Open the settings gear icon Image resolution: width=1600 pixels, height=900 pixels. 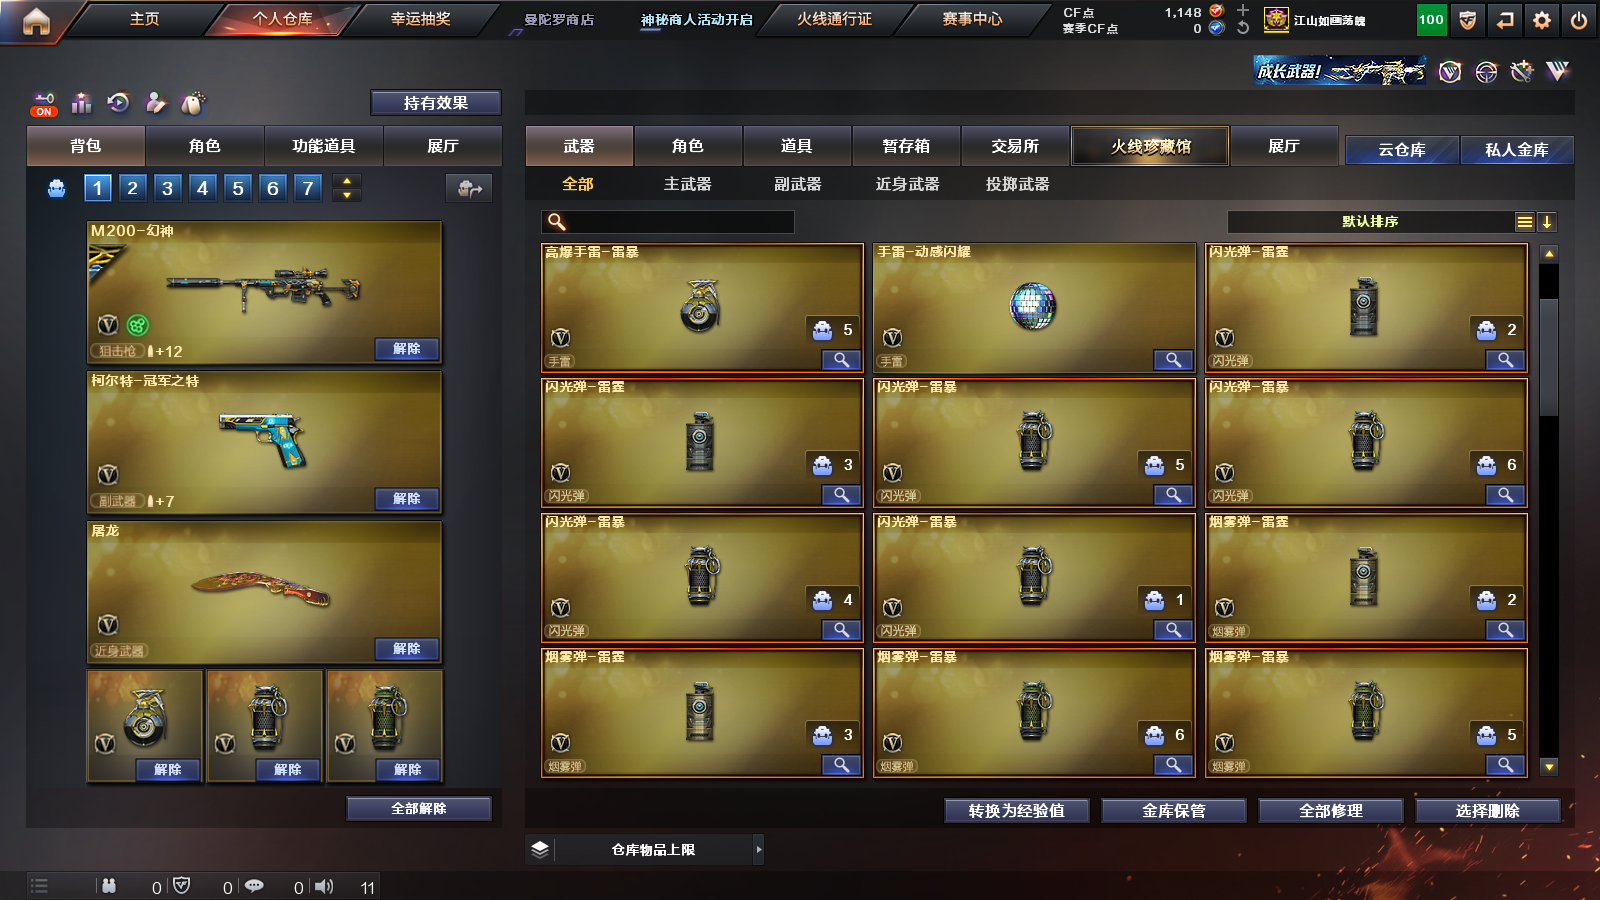[1542, 20]
